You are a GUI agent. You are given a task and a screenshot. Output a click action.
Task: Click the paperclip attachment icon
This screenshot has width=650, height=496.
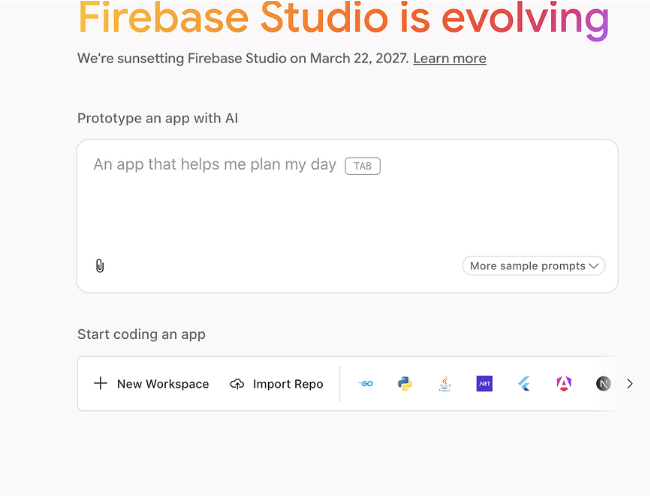[100, 266]
